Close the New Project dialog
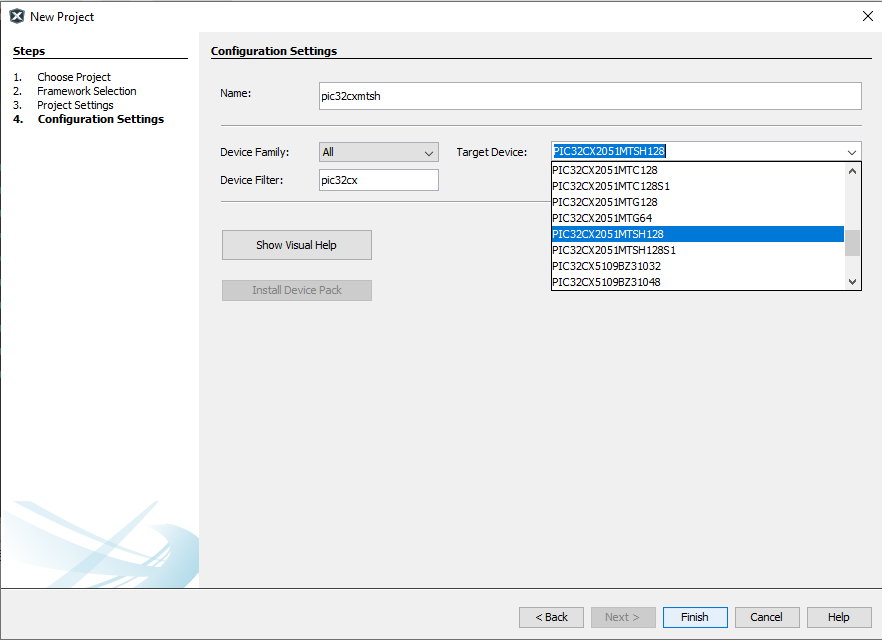882x640 pixels. pyautogui.click(x=868, y=16)
